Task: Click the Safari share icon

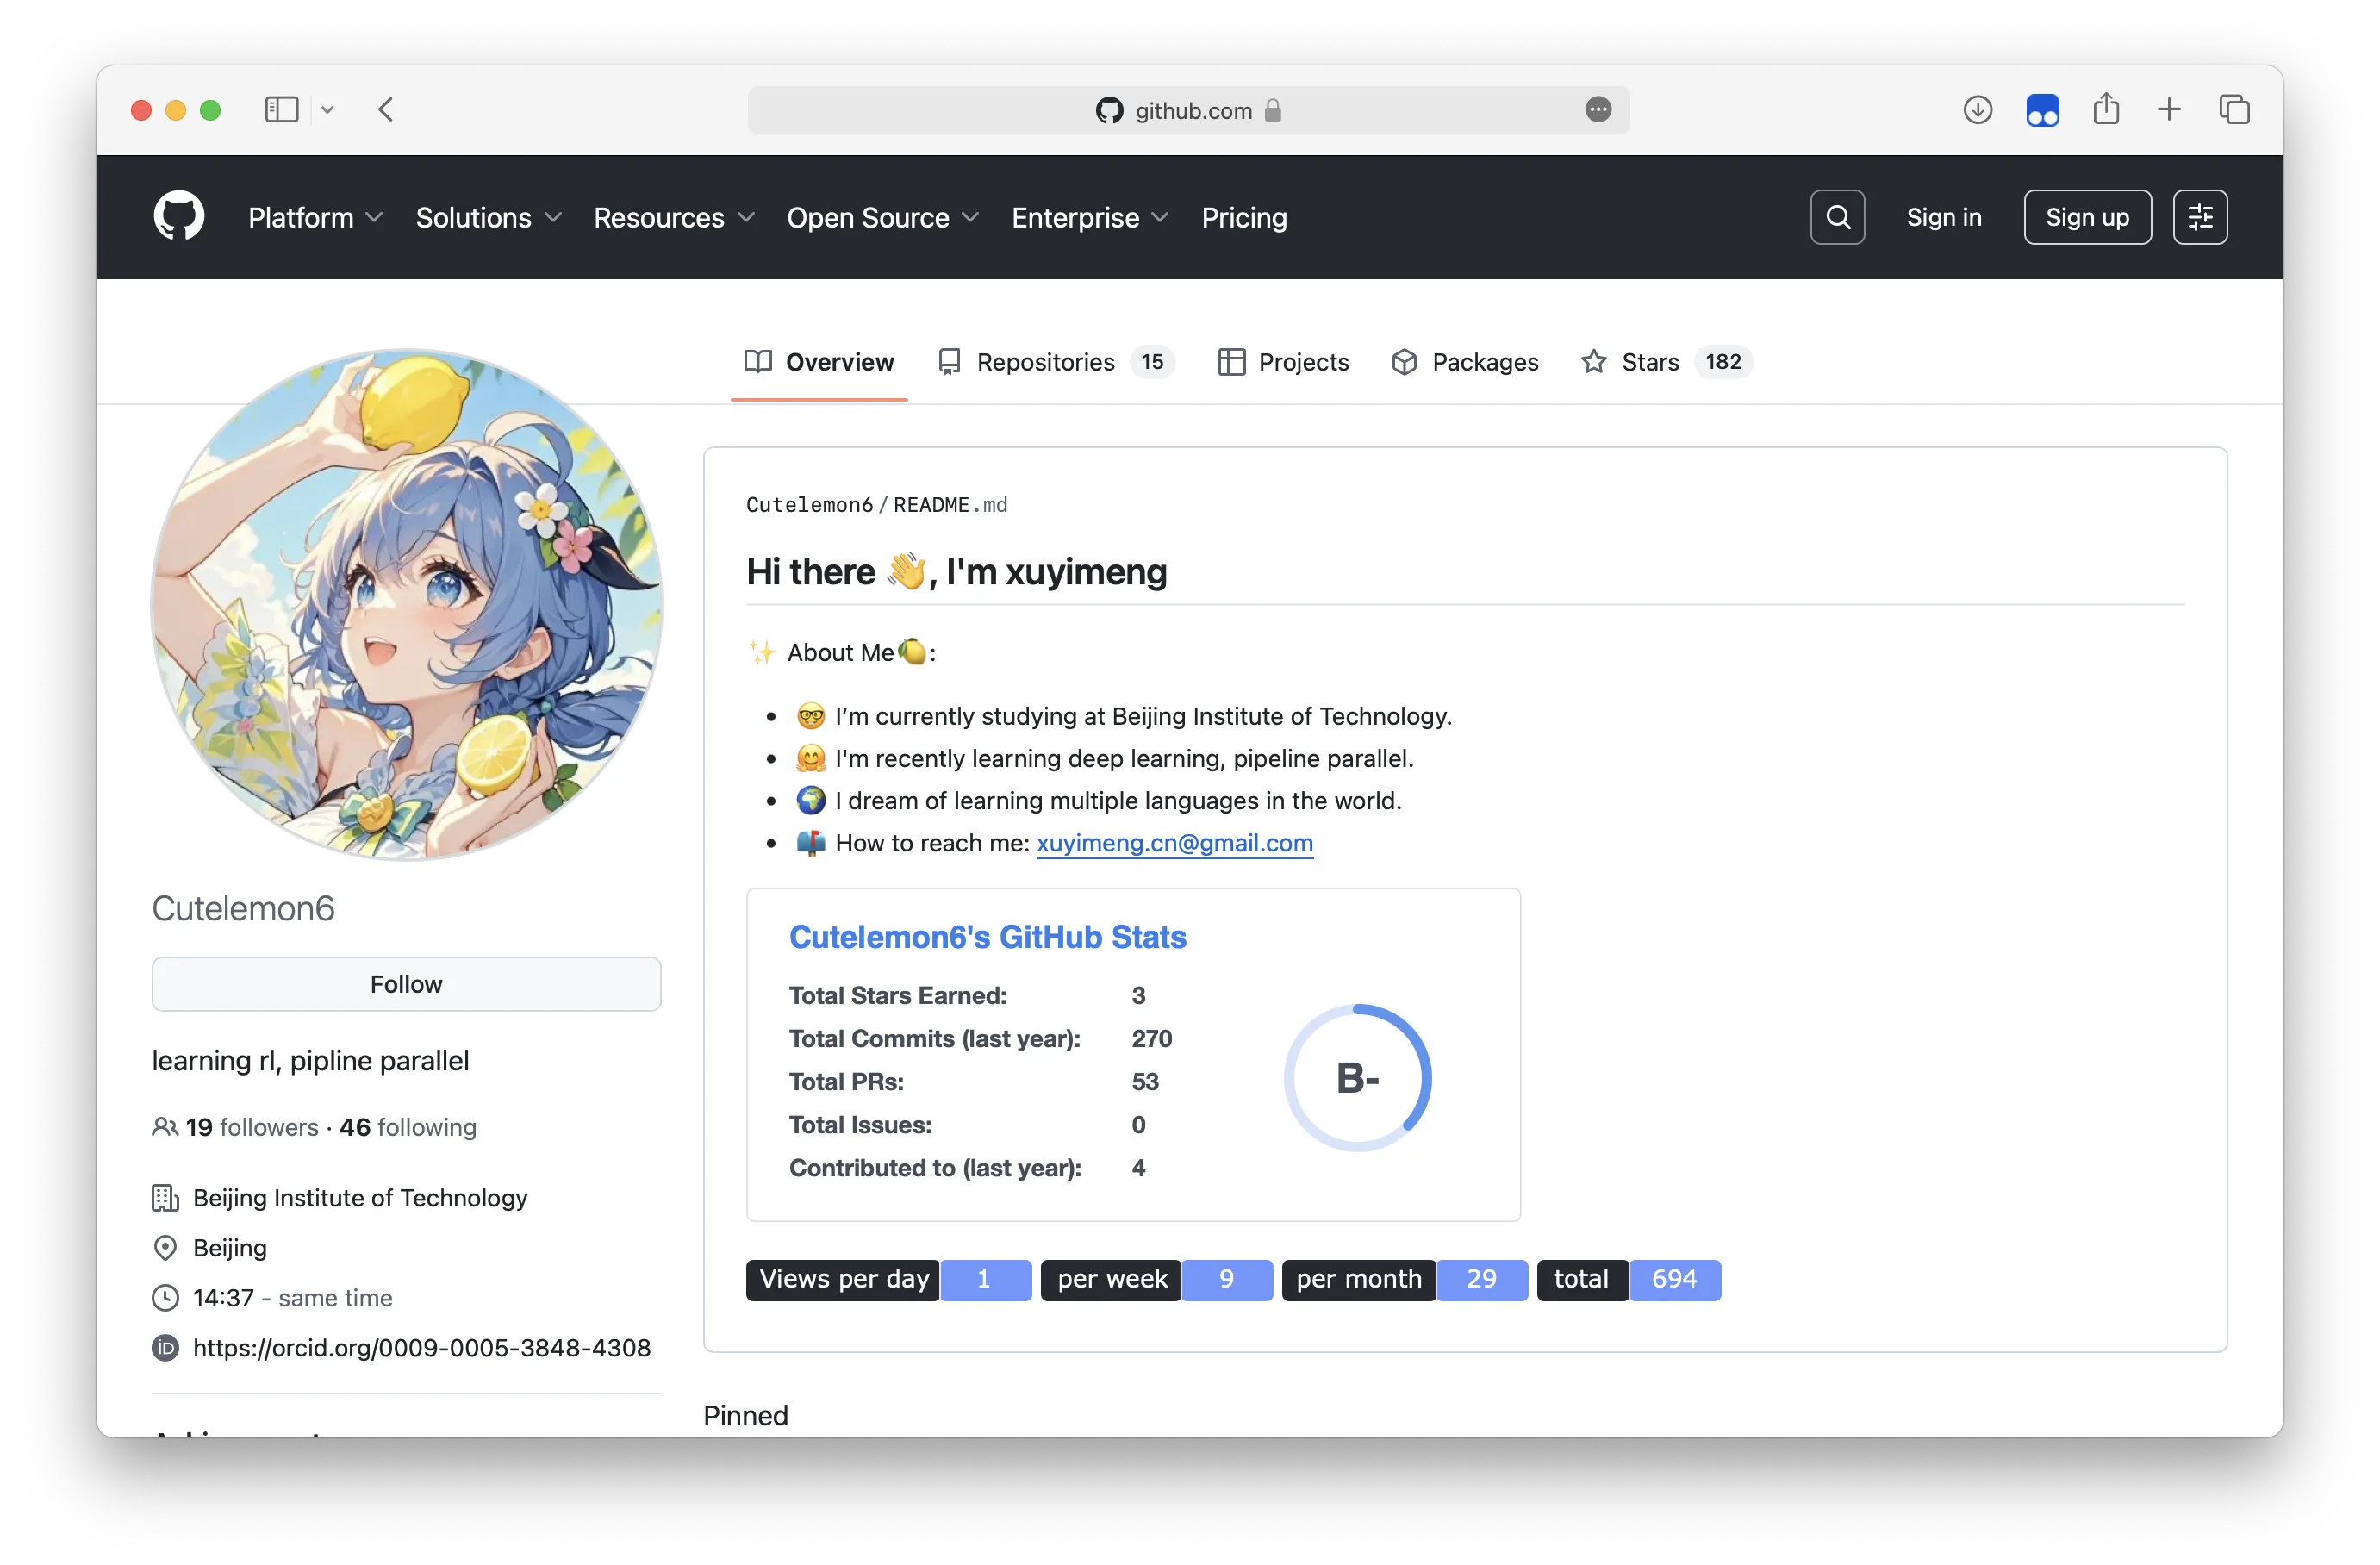Action: 2106,109
